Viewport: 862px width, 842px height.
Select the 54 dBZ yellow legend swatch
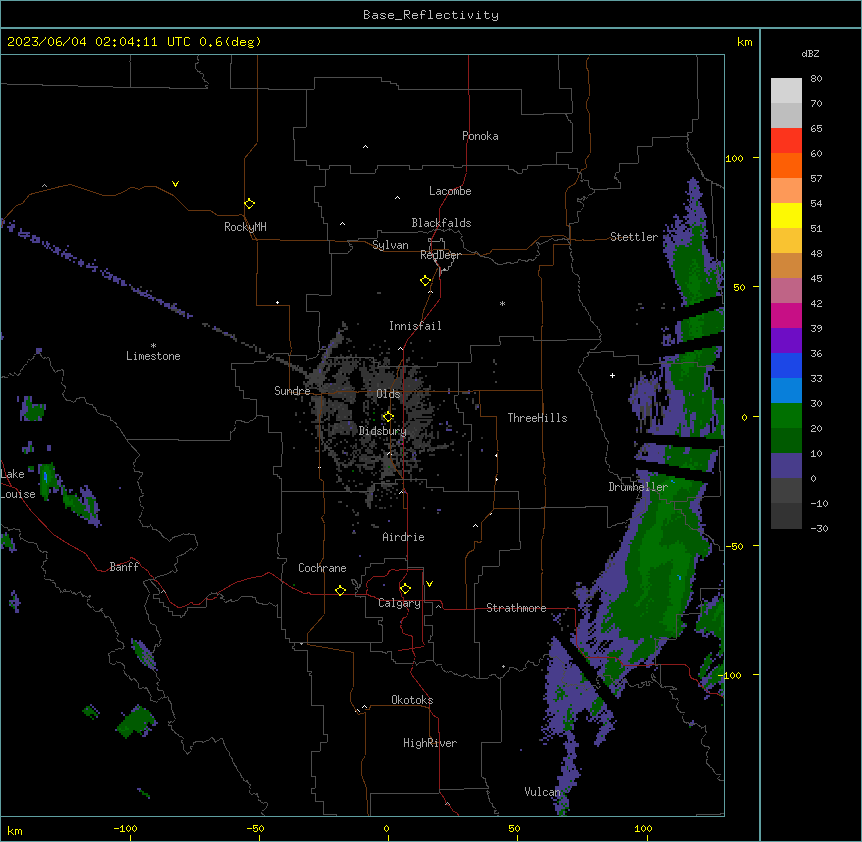point(786,215)
